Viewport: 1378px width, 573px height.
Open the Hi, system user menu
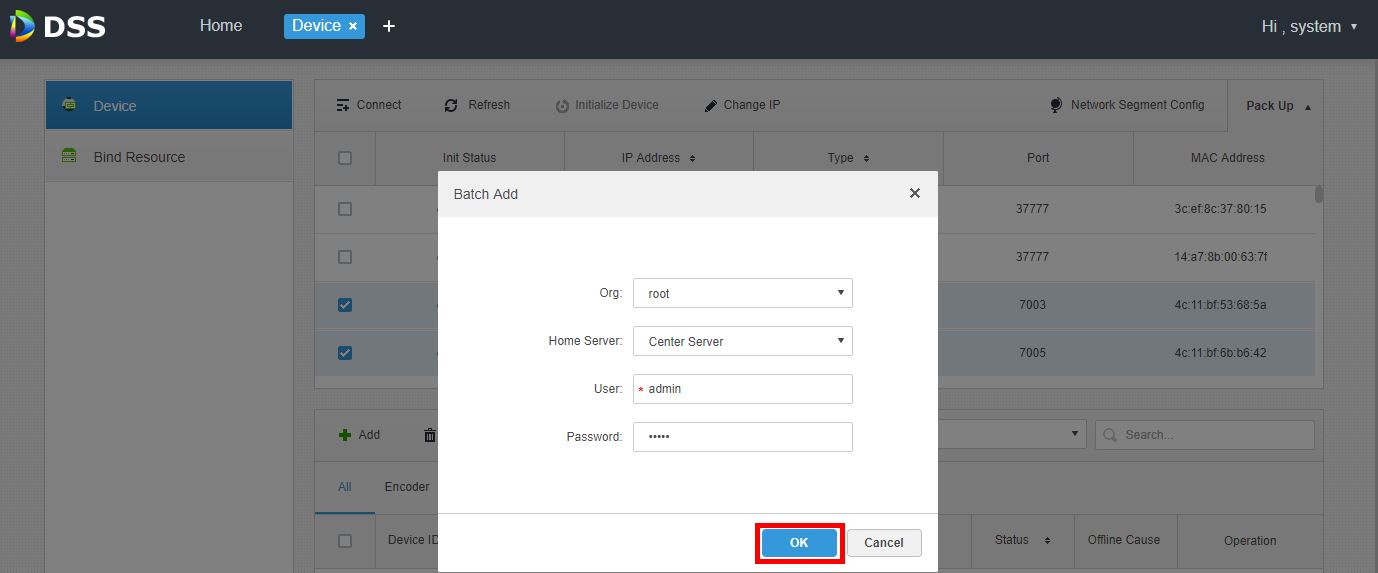(x=1309, y=27)
